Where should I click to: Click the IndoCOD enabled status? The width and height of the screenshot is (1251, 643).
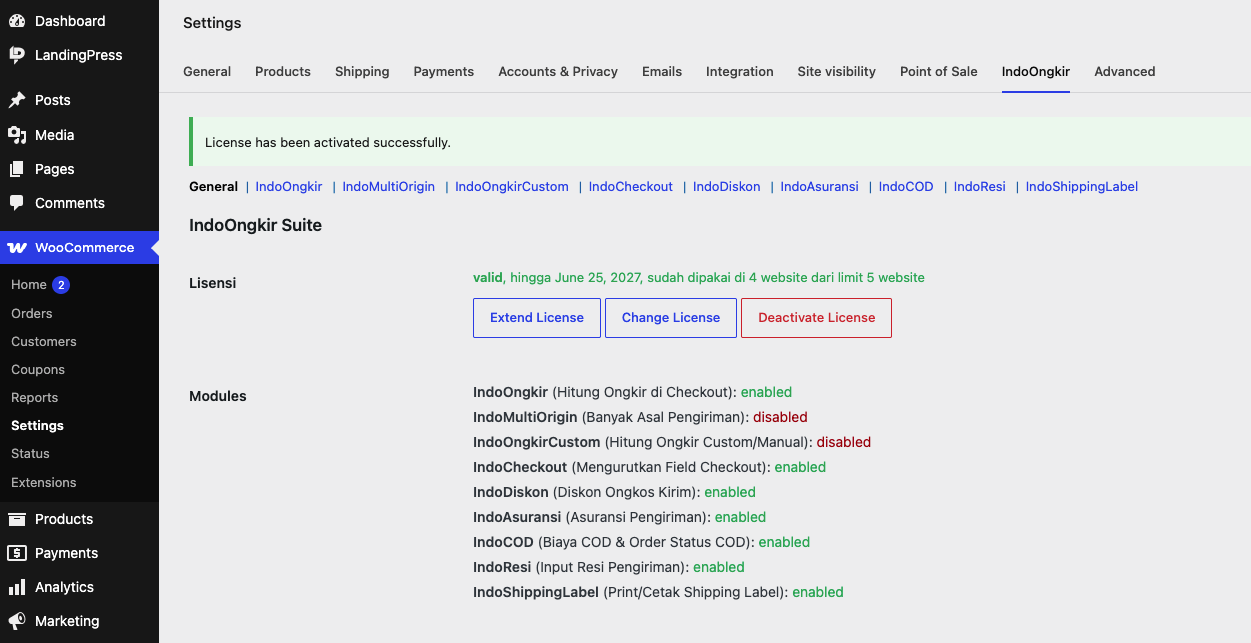[784, 542]
